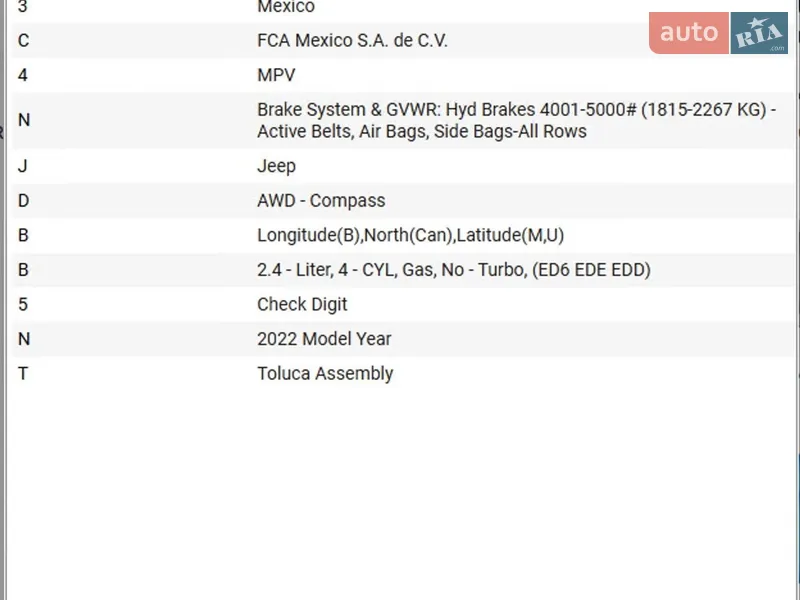Click the 'N' code beside 2022 Model Year
The image size is (800, 600).
click(x=24, y=339)
